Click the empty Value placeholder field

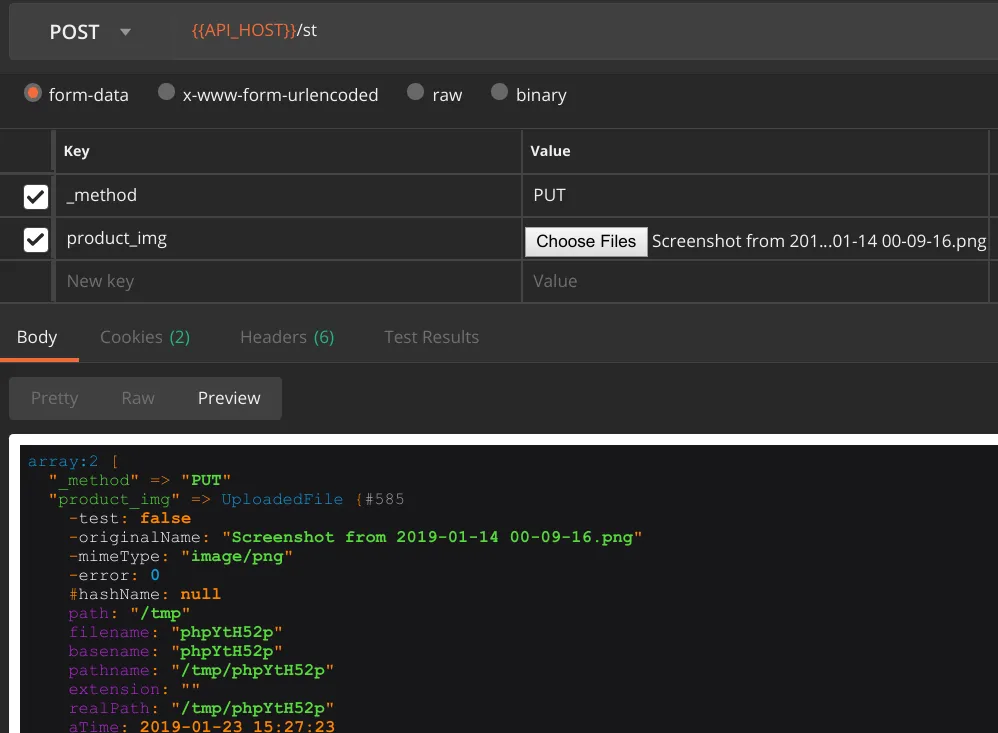pos(756,281)
